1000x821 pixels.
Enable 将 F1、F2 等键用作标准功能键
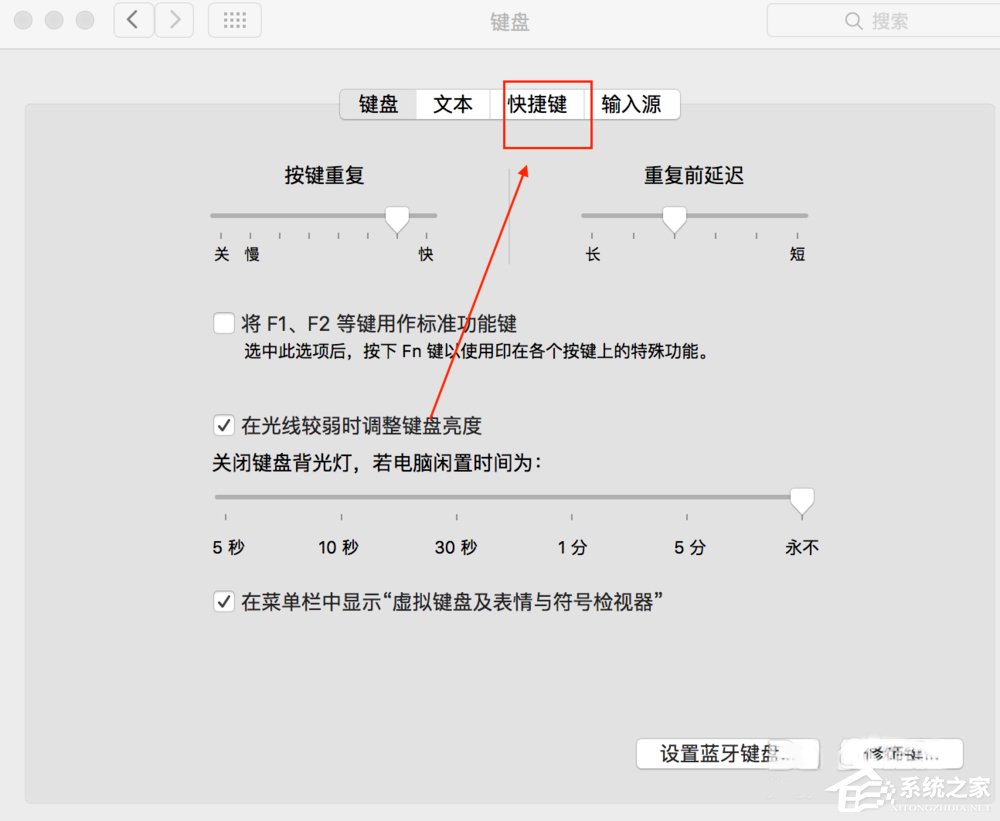[224, 322]
